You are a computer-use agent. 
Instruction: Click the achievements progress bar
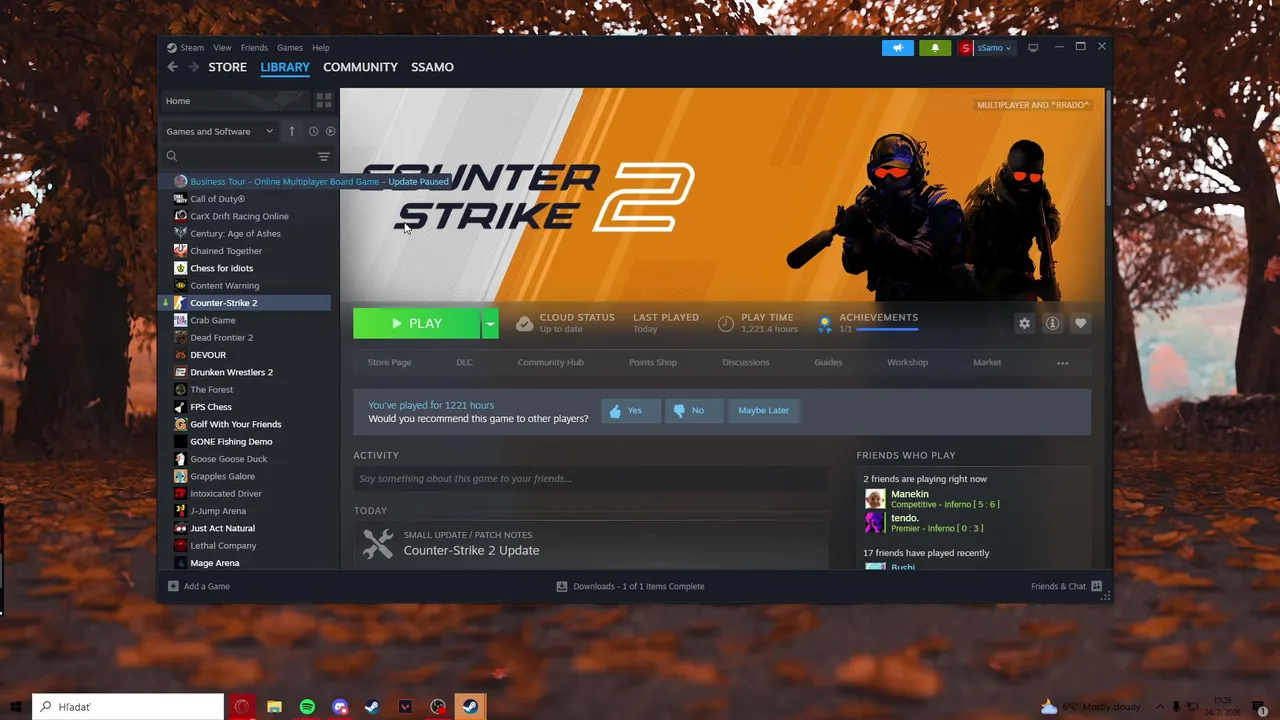(x=886, y=329)
